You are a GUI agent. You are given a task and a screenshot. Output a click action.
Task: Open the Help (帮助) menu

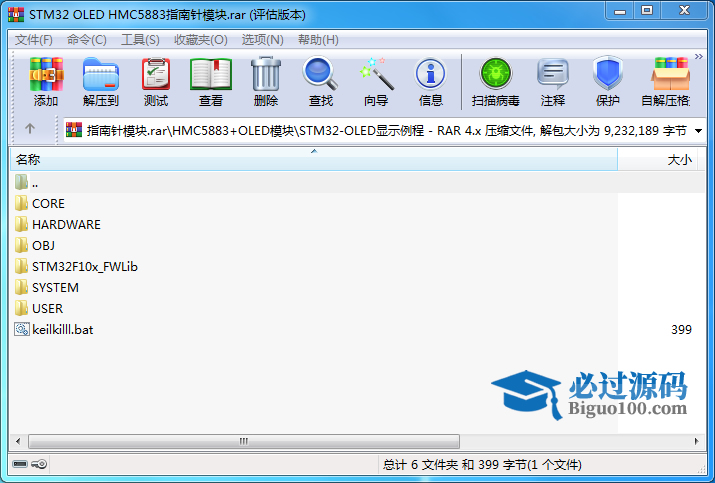coord(318,40)
